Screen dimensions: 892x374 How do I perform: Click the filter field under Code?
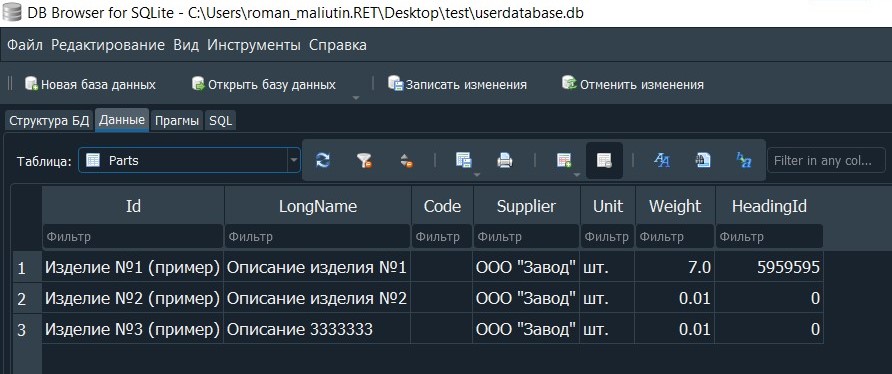point(442,237)
